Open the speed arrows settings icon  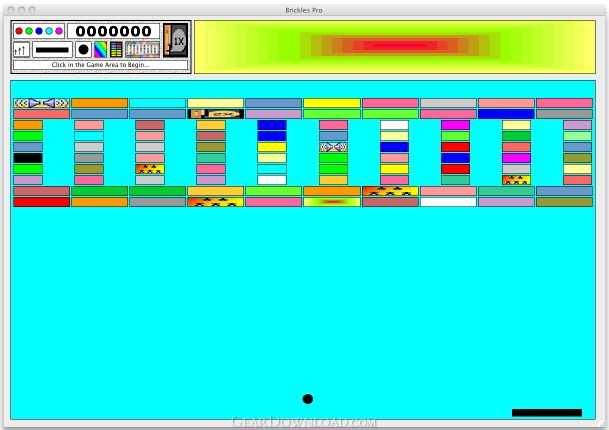tap(21, 50)
